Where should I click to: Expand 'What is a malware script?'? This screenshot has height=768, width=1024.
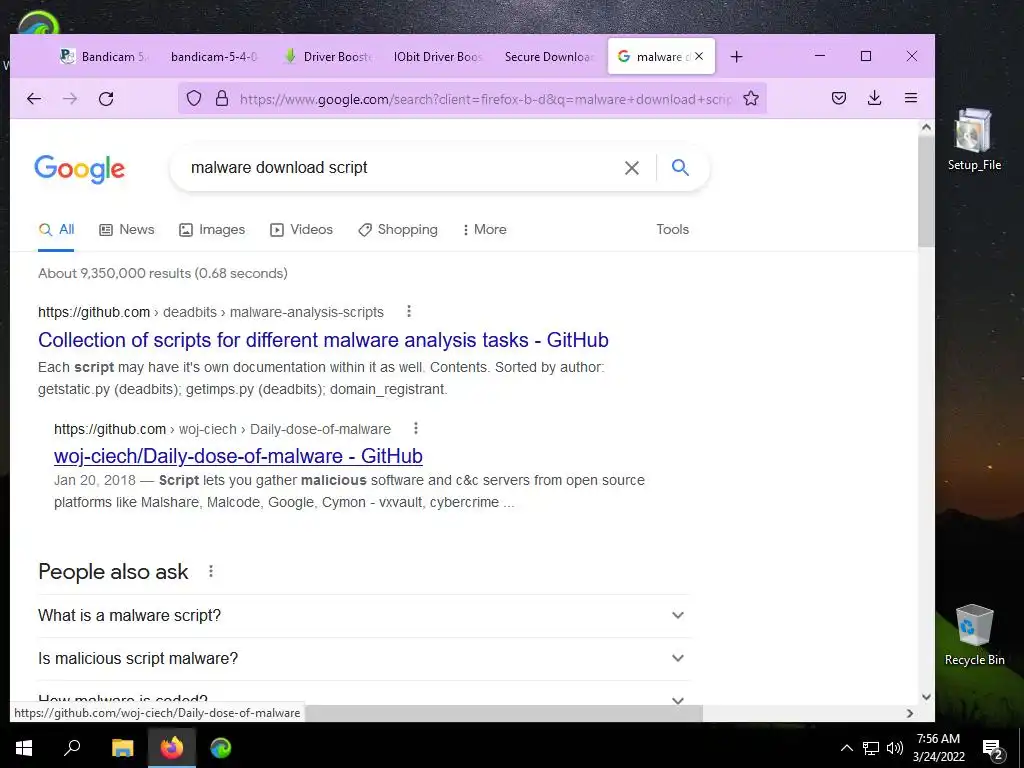point(363,616)
